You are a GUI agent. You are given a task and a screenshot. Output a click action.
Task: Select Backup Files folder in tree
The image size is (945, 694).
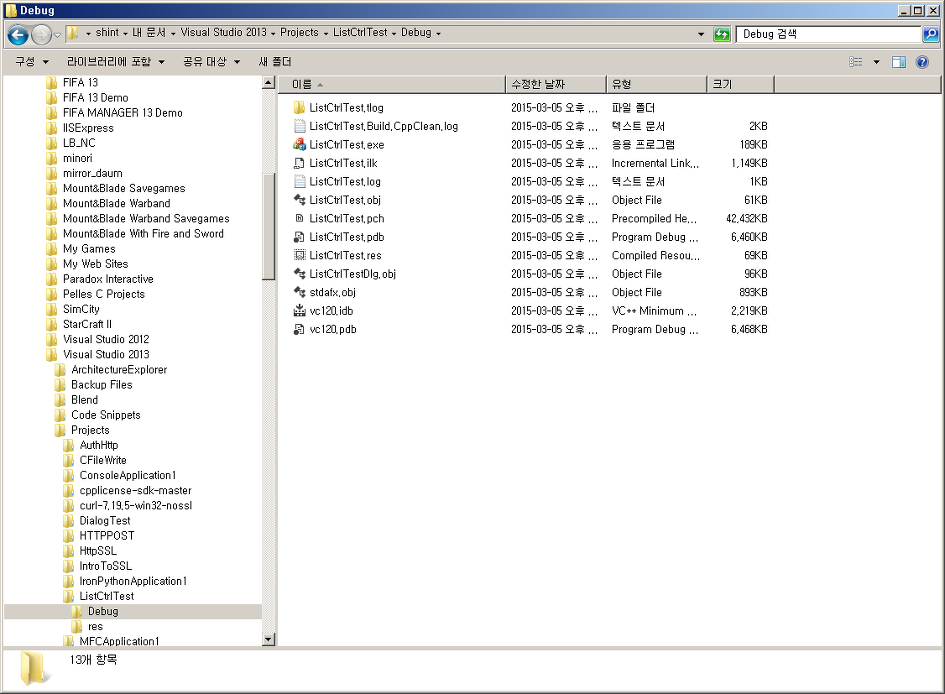tap(102, 385)
